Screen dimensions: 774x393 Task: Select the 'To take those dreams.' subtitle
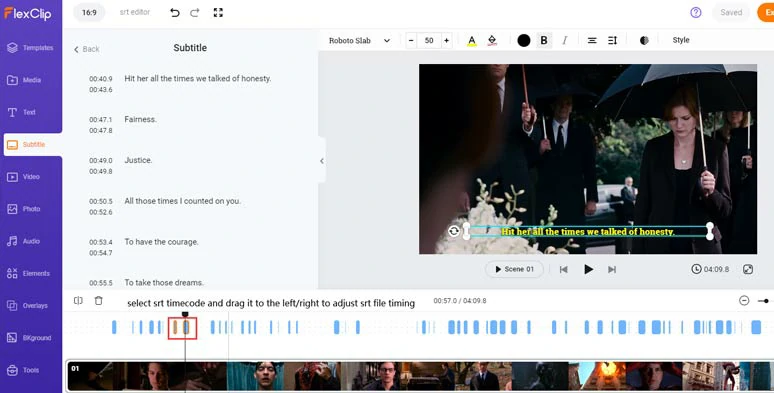(x=164, y=283)
